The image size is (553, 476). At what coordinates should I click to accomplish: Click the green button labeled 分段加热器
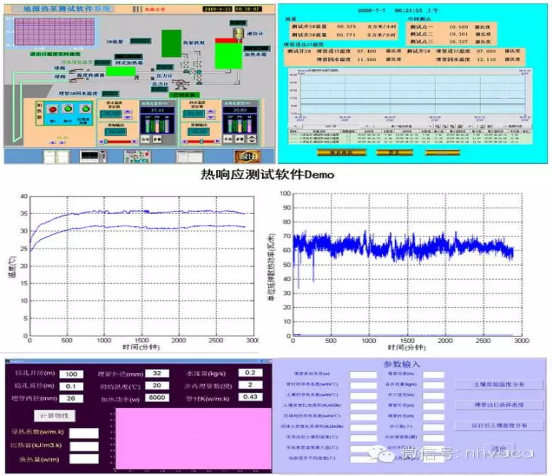[85, 109]
